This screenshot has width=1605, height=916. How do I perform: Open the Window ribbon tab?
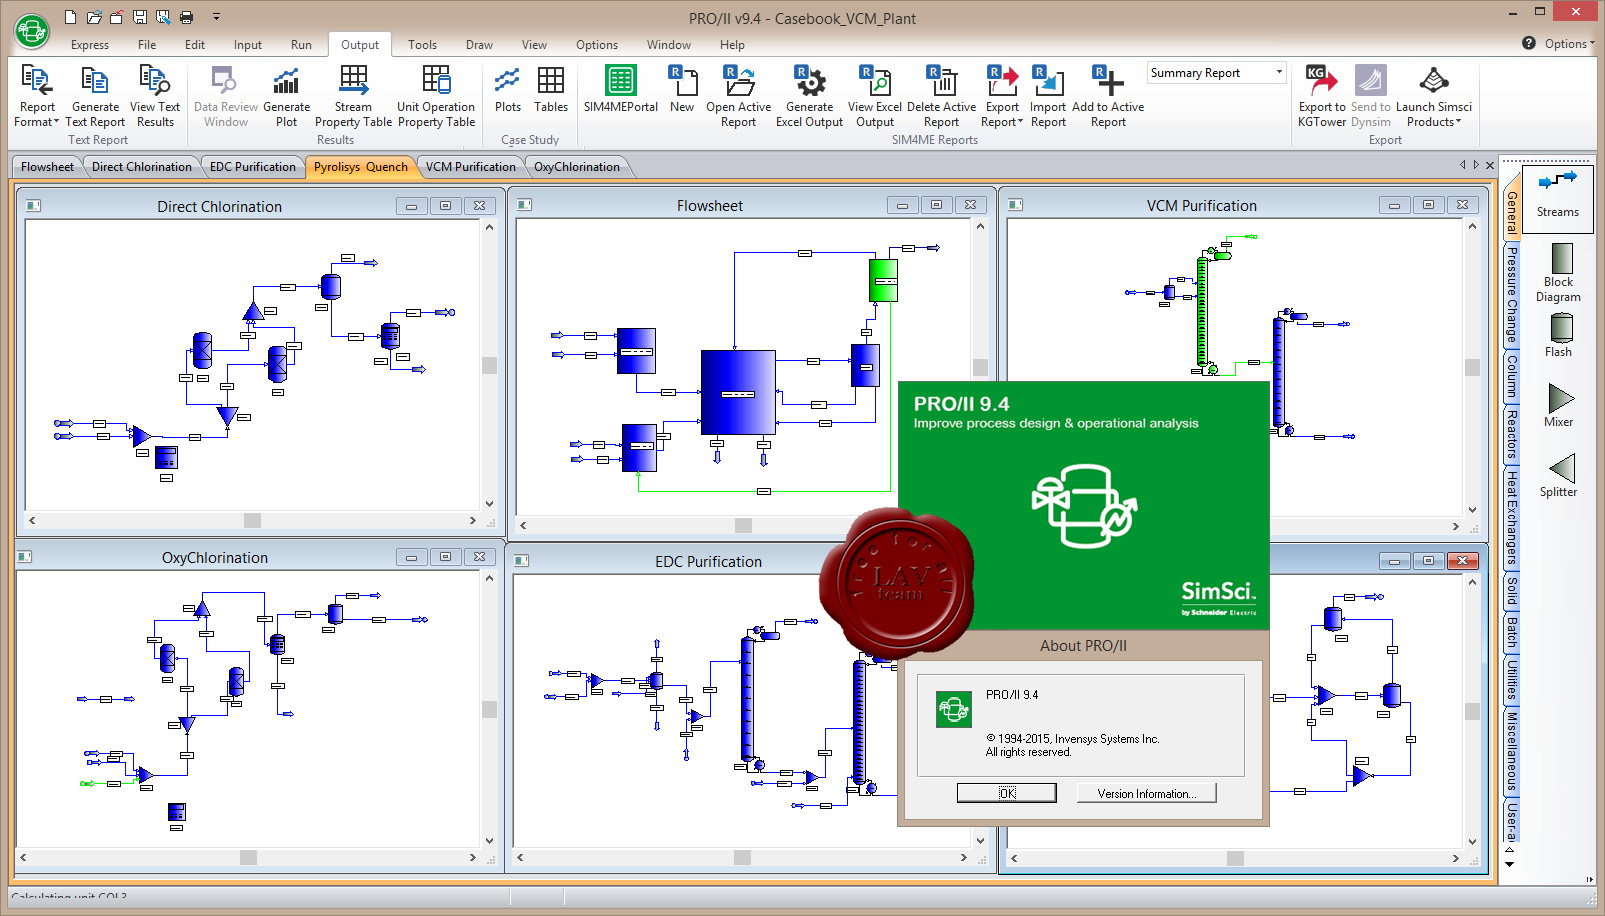(669, 45)
